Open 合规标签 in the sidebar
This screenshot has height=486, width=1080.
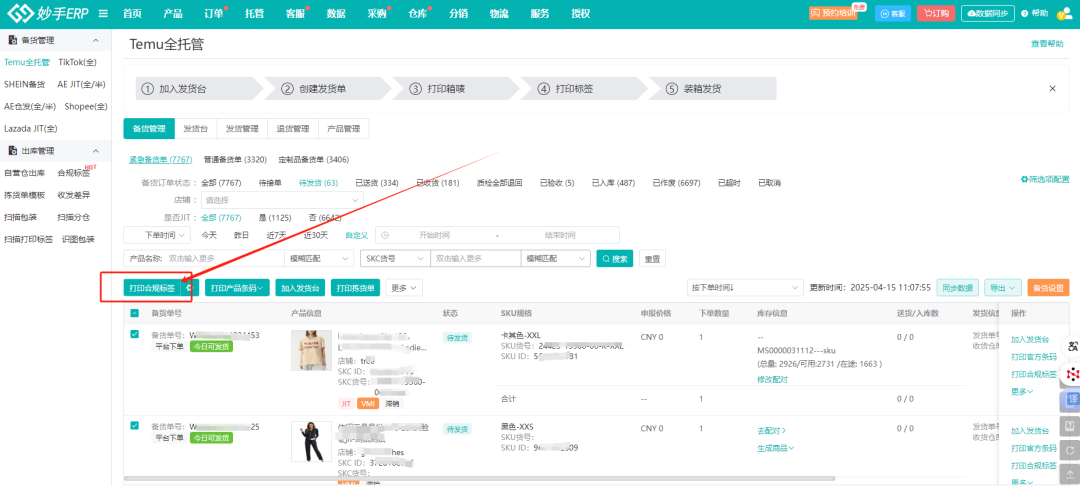[x=74, y=173]
